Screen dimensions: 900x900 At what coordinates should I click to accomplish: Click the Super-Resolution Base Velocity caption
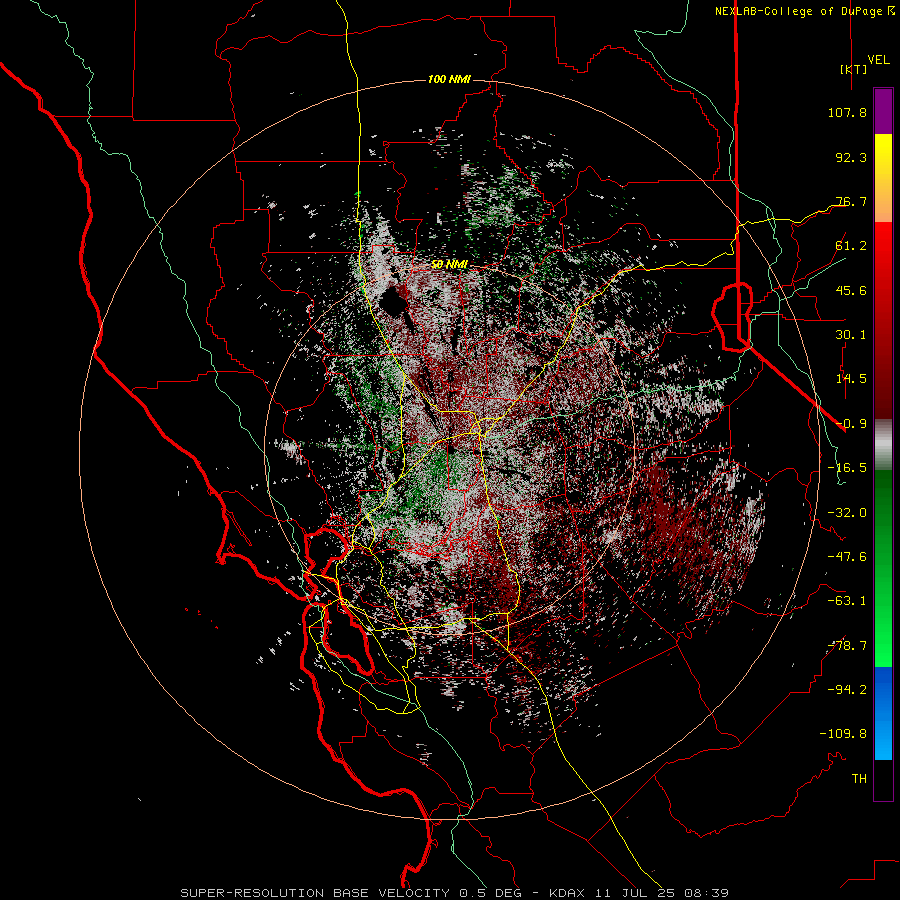pos(455,893)
